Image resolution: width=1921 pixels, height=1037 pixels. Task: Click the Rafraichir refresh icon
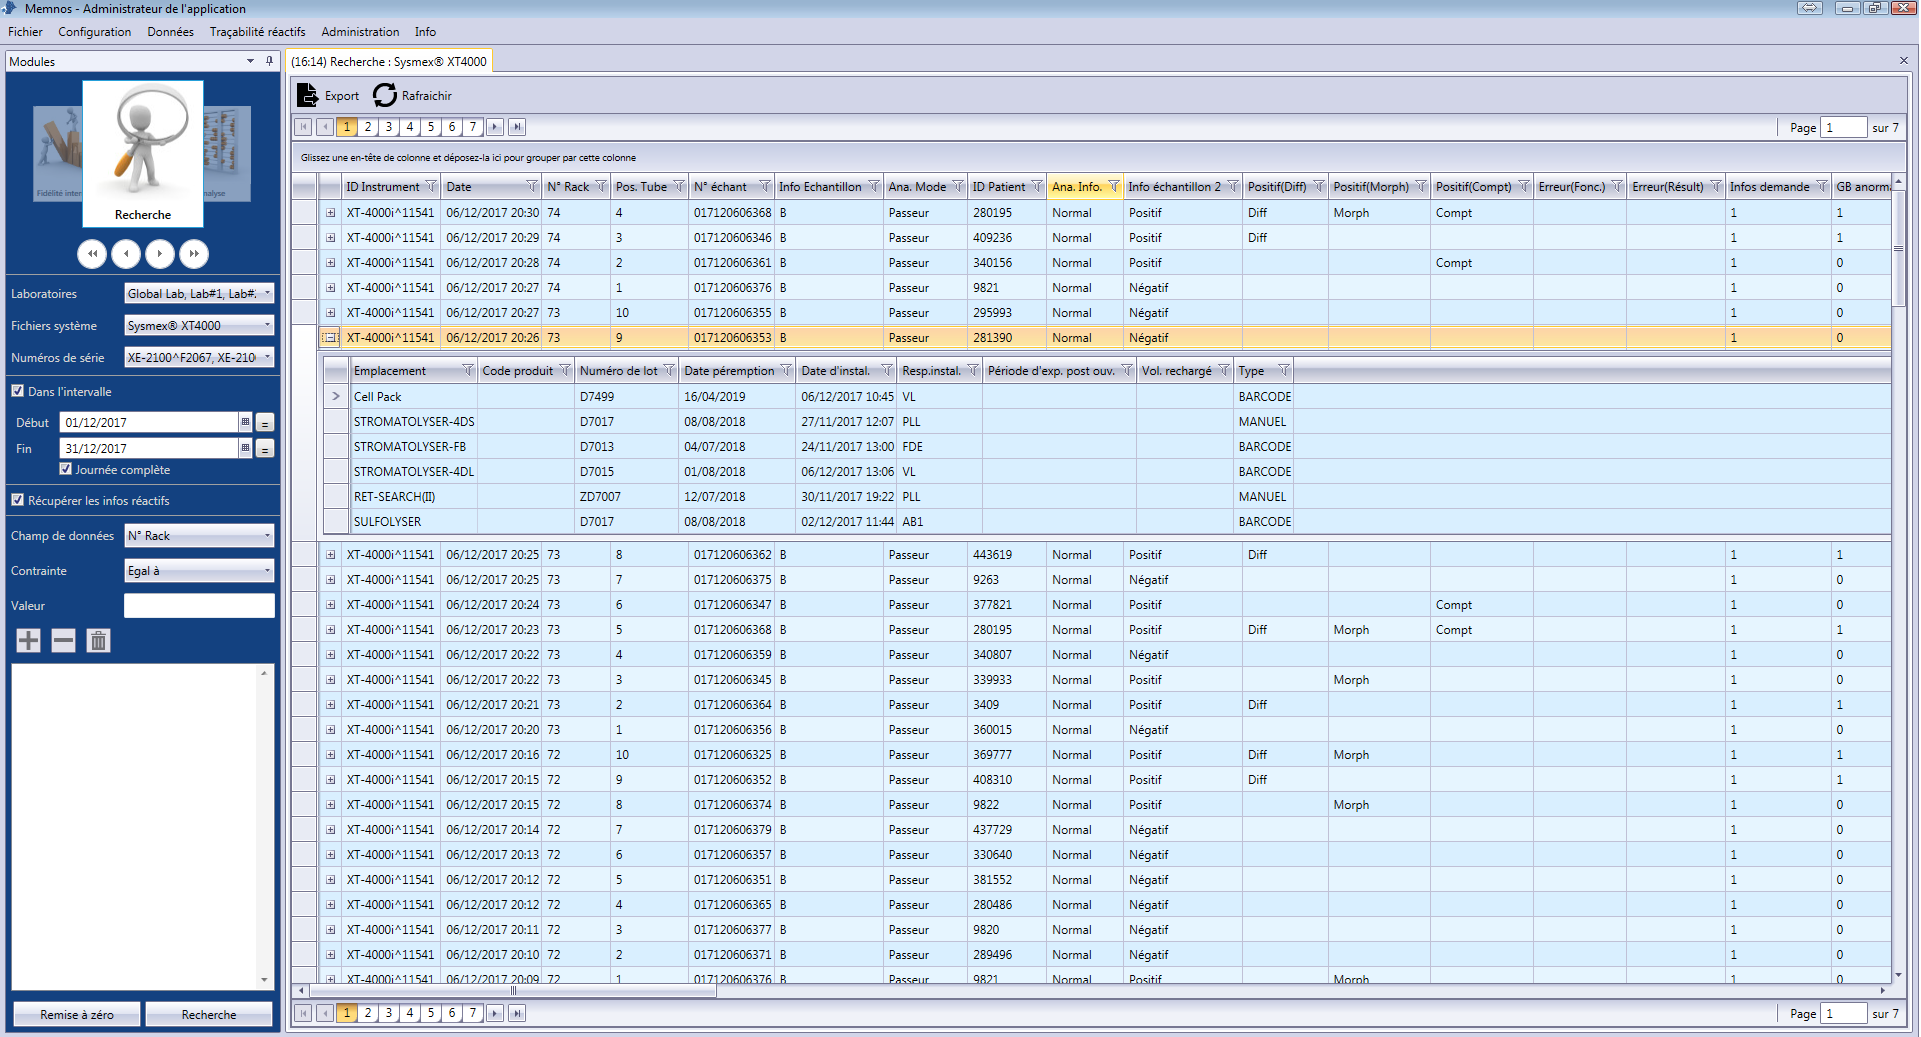[x=385, y=95]
